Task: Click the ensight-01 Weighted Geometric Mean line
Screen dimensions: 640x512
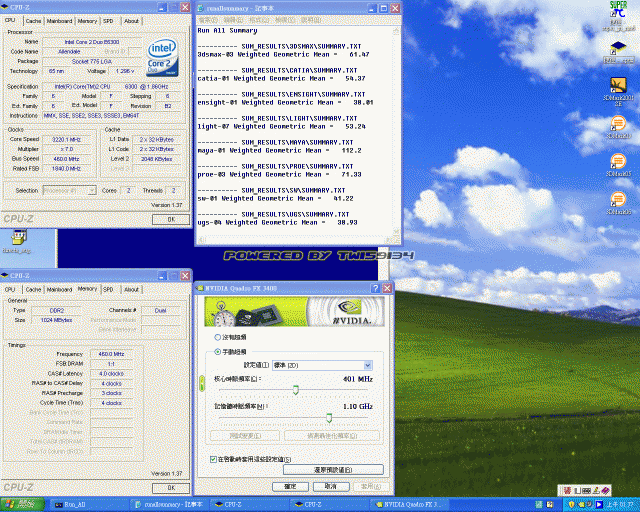Action: coord(285,102)
